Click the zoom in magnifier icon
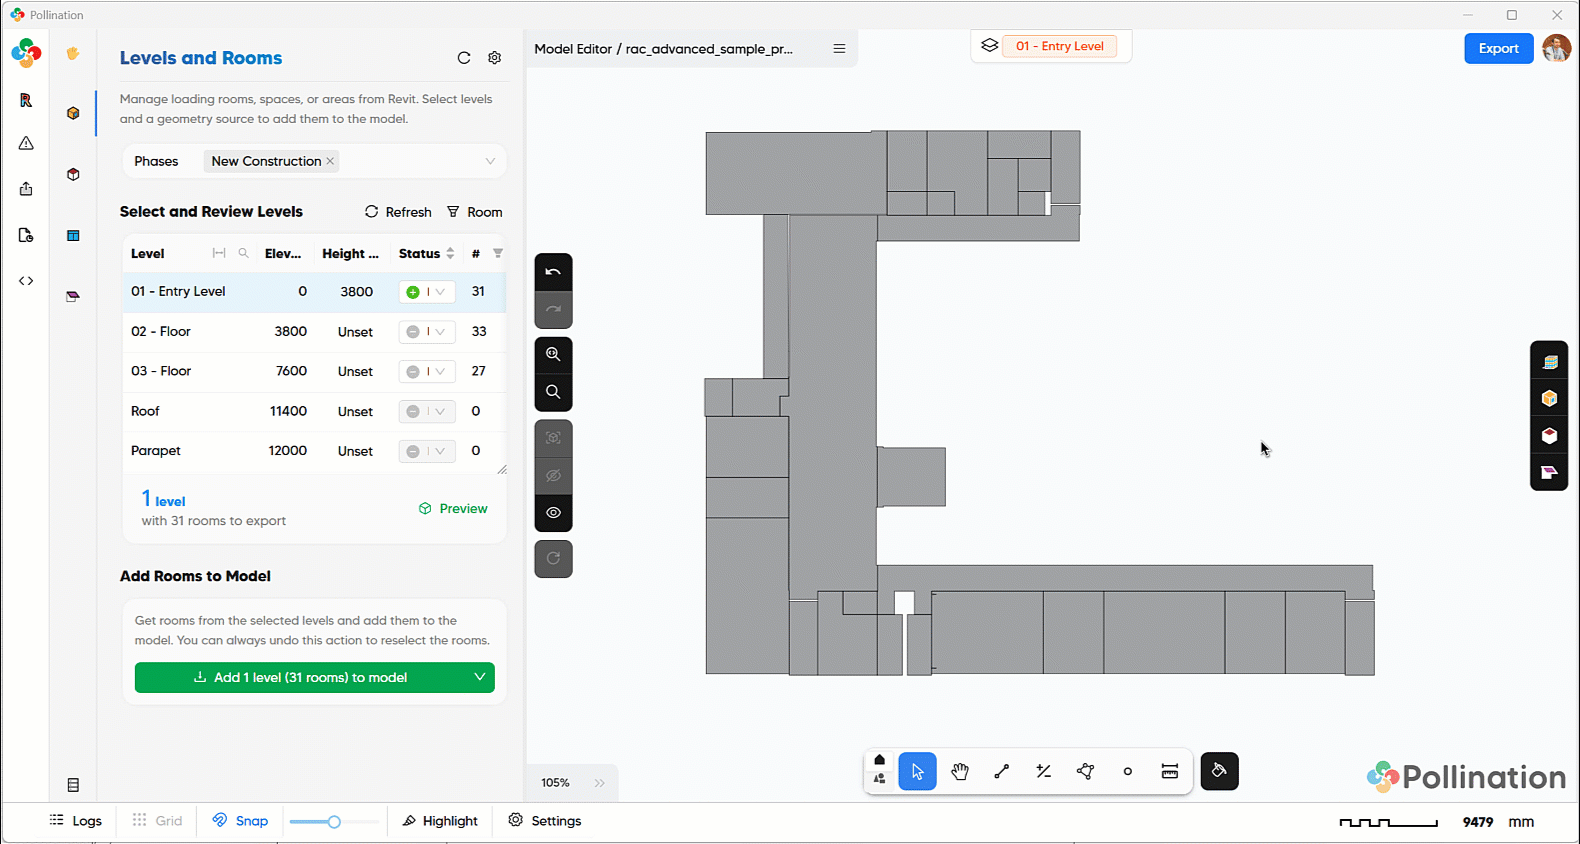This screenshot has height=844, width=1580. click(x=553, y=354)
